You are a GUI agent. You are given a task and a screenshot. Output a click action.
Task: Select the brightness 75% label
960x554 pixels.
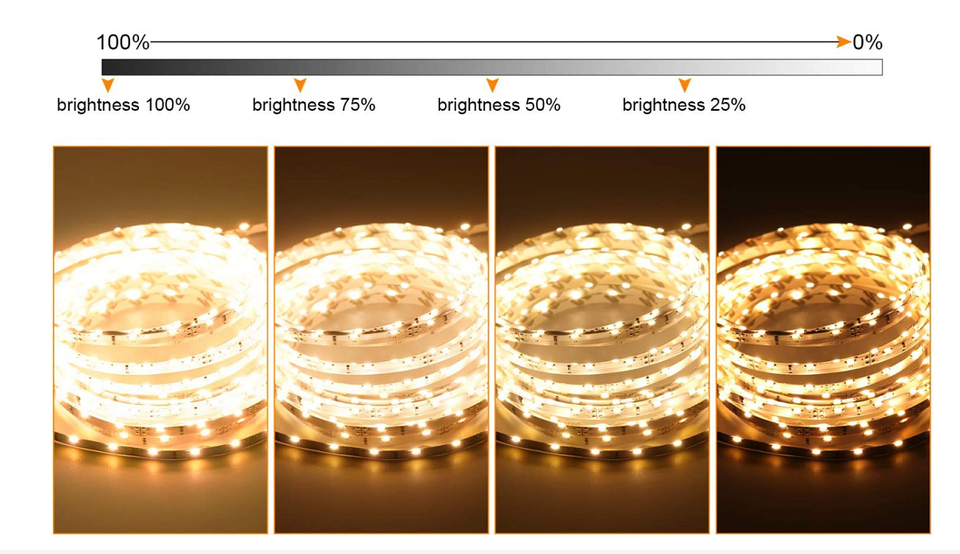(x=313, y=105)
